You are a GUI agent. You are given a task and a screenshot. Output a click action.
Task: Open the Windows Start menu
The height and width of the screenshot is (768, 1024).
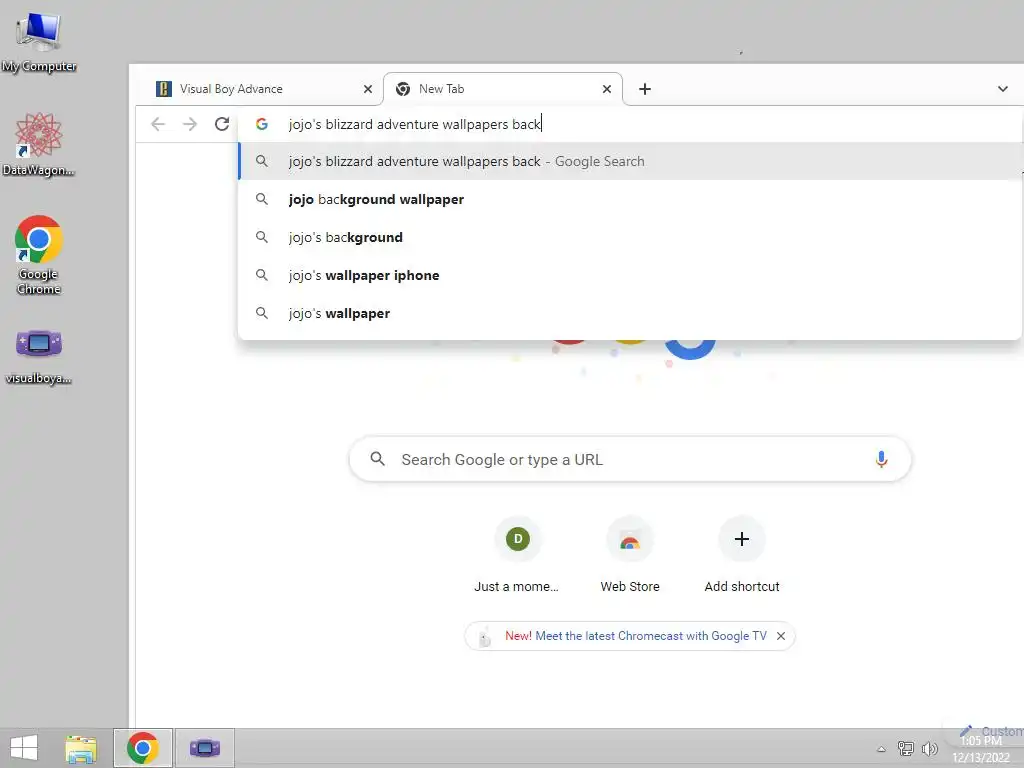[x=24, y=748]
